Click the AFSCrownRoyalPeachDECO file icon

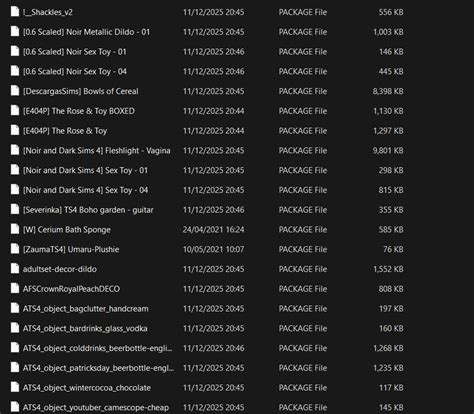[x=15, y=288]
